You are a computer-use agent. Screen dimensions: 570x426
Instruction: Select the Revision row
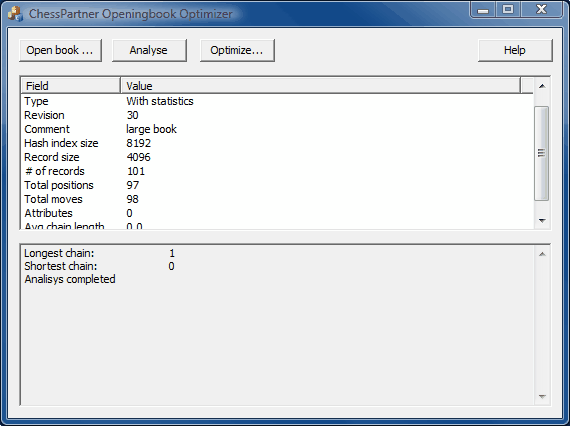click(277, 115)
